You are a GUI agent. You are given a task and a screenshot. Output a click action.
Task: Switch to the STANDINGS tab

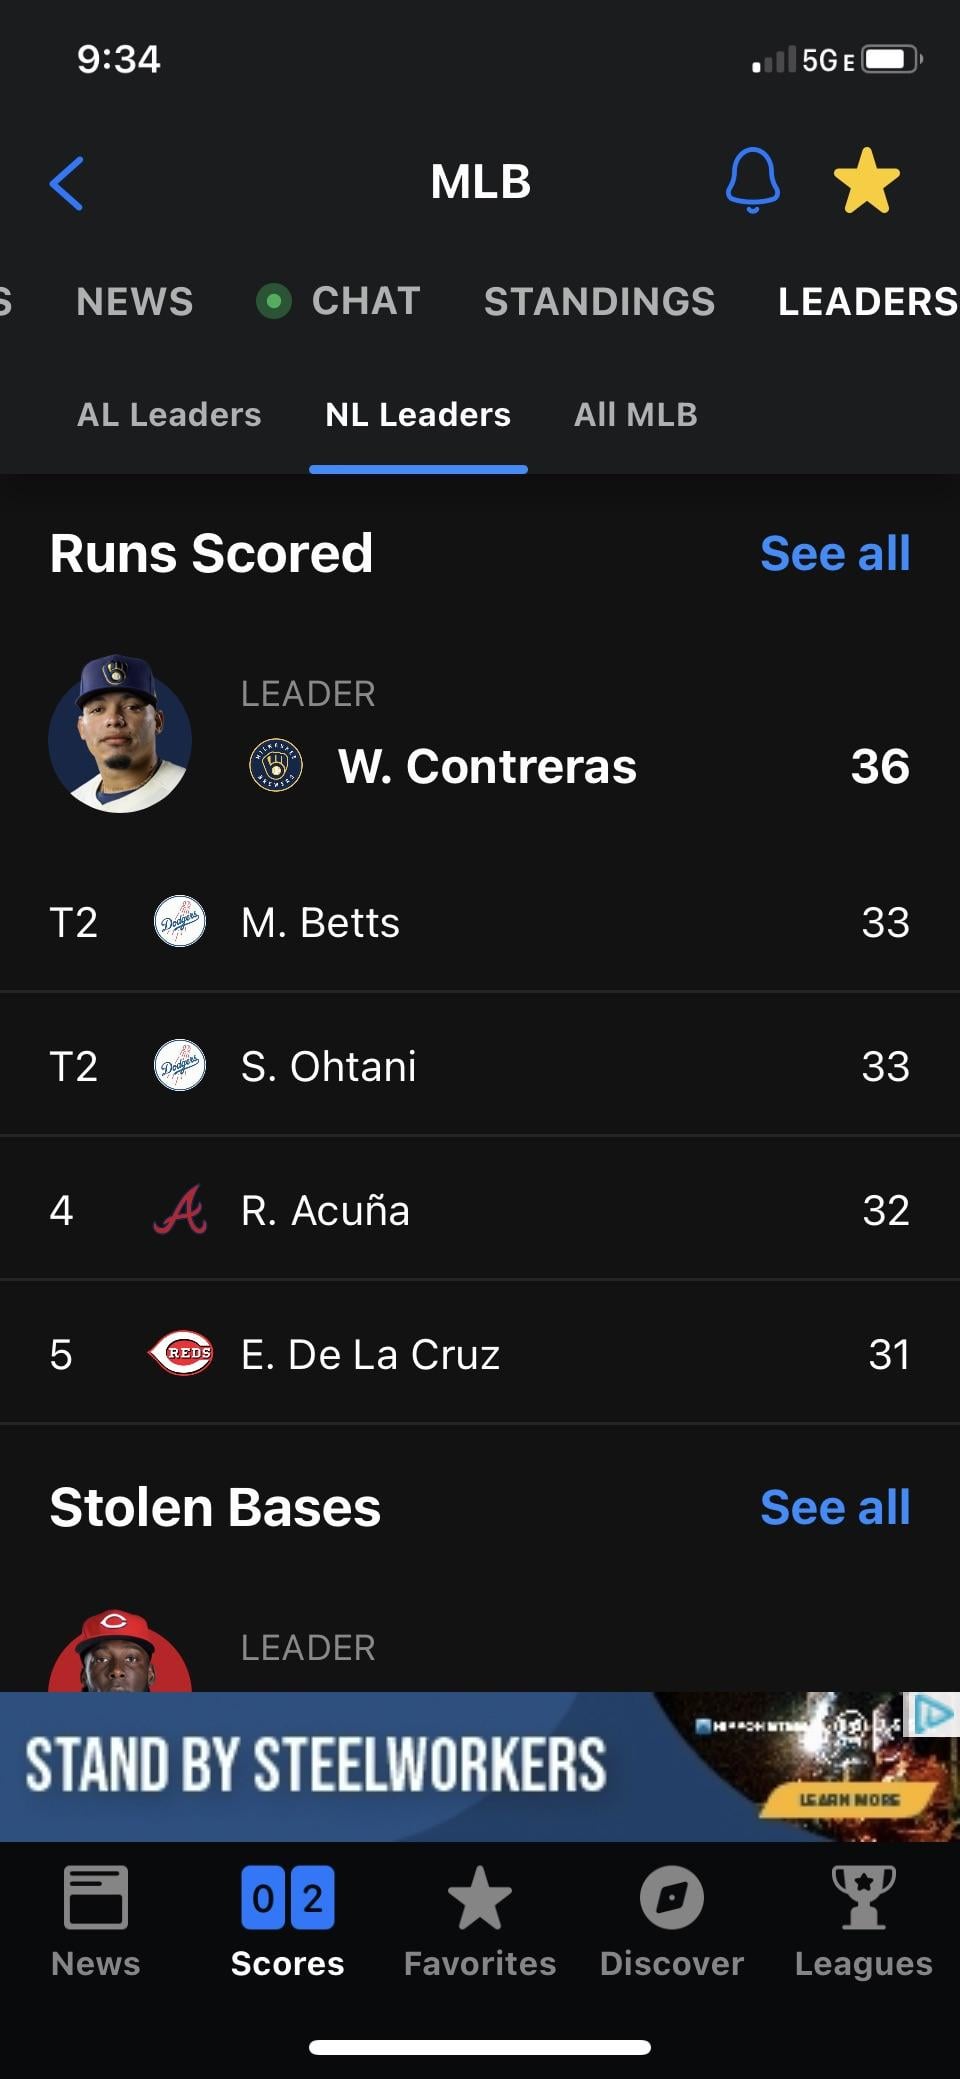coord(599,301)
